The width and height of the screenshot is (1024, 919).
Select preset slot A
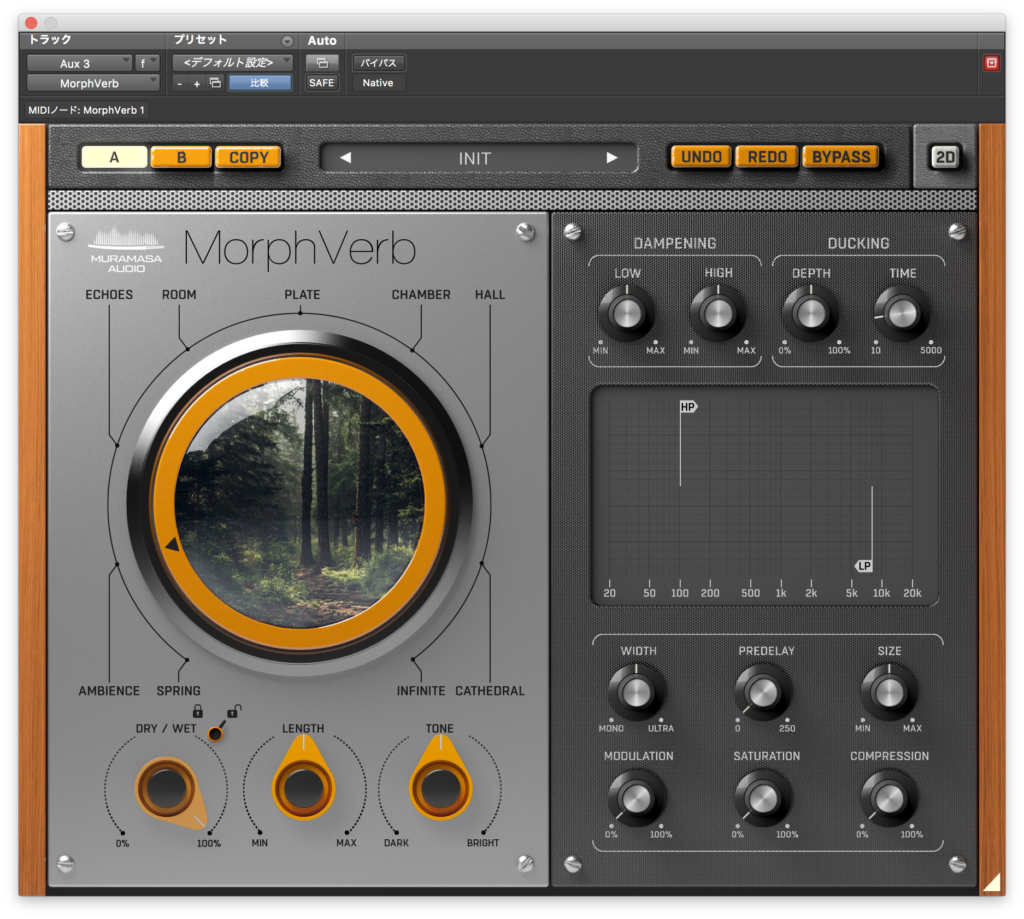coord(113,157)
